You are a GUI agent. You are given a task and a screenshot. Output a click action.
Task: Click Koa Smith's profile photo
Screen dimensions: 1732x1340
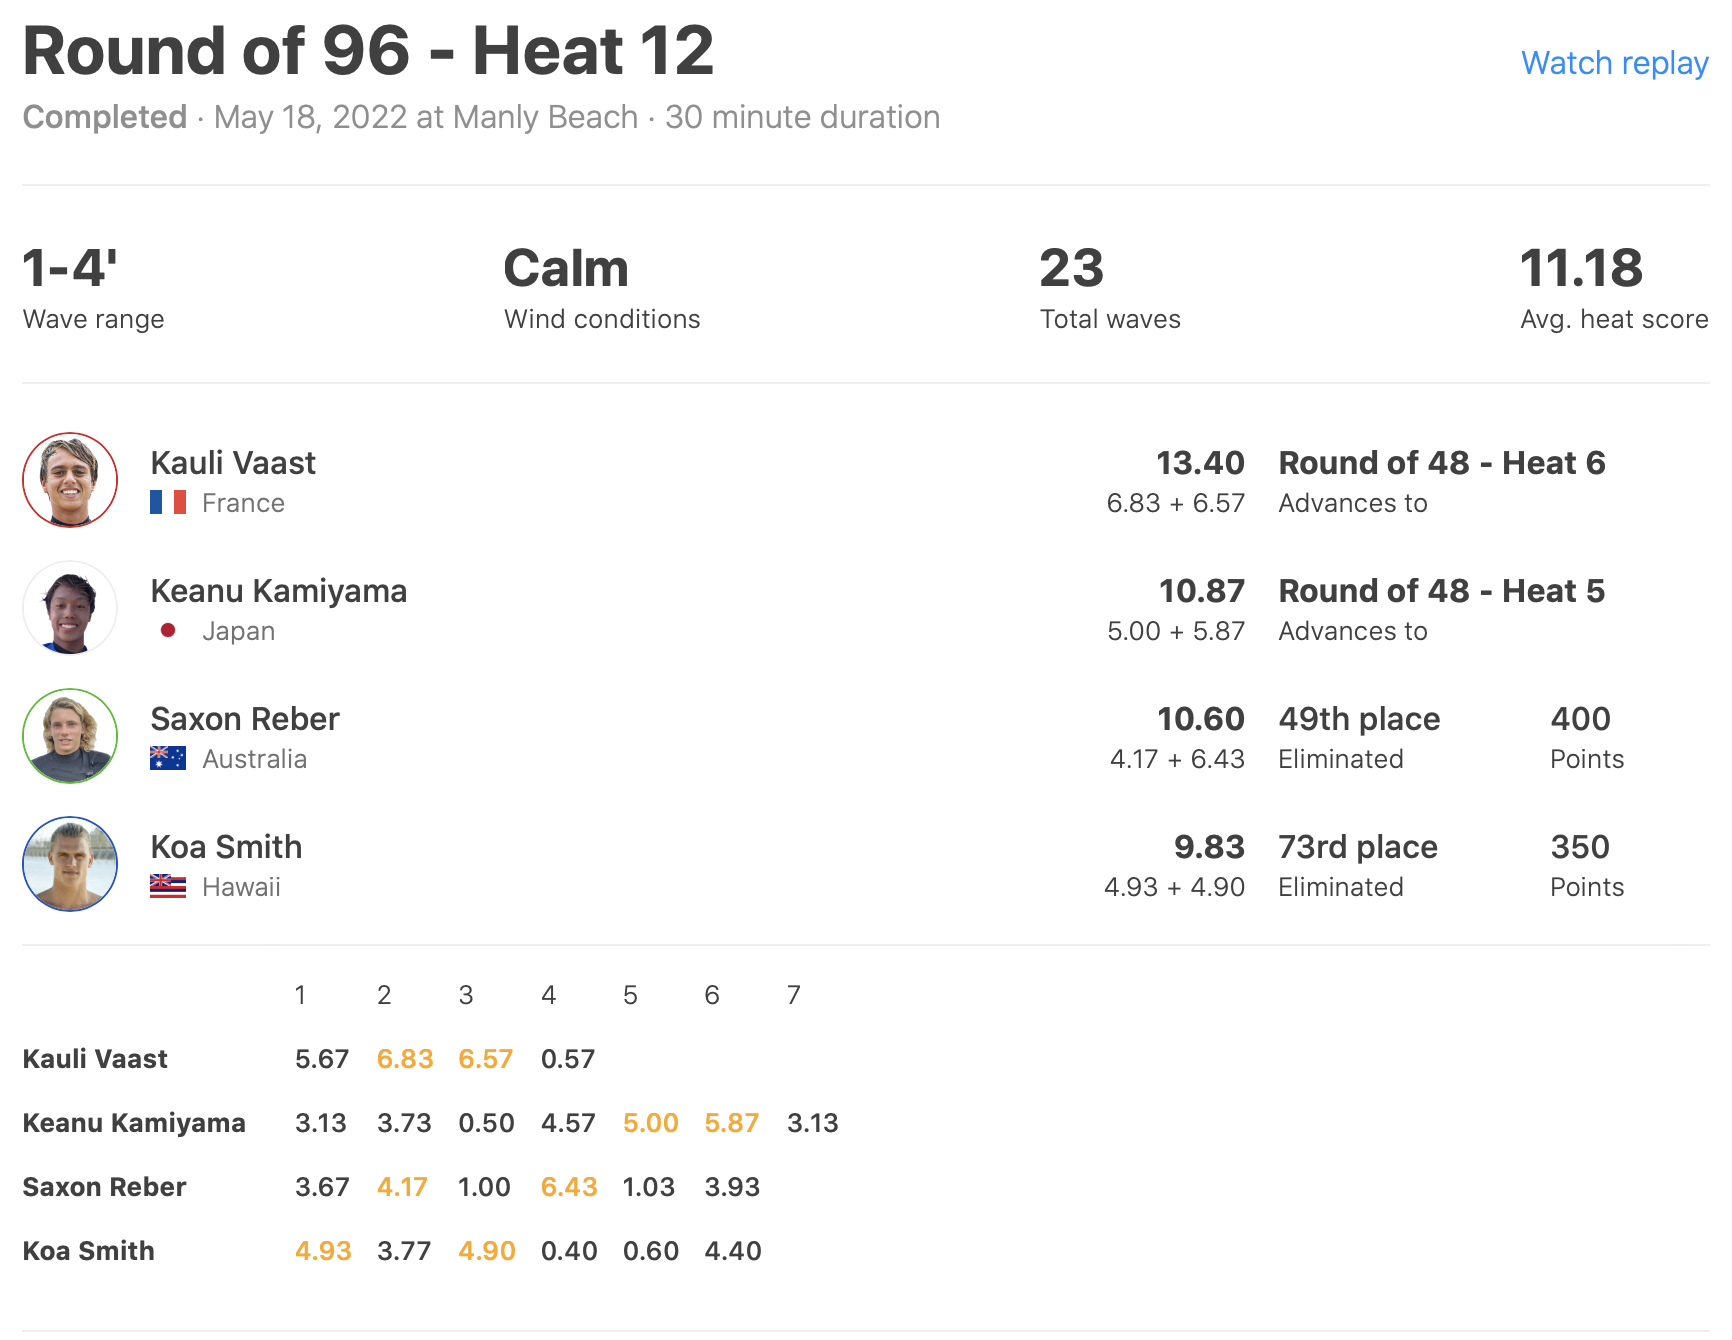pos(70,864)
